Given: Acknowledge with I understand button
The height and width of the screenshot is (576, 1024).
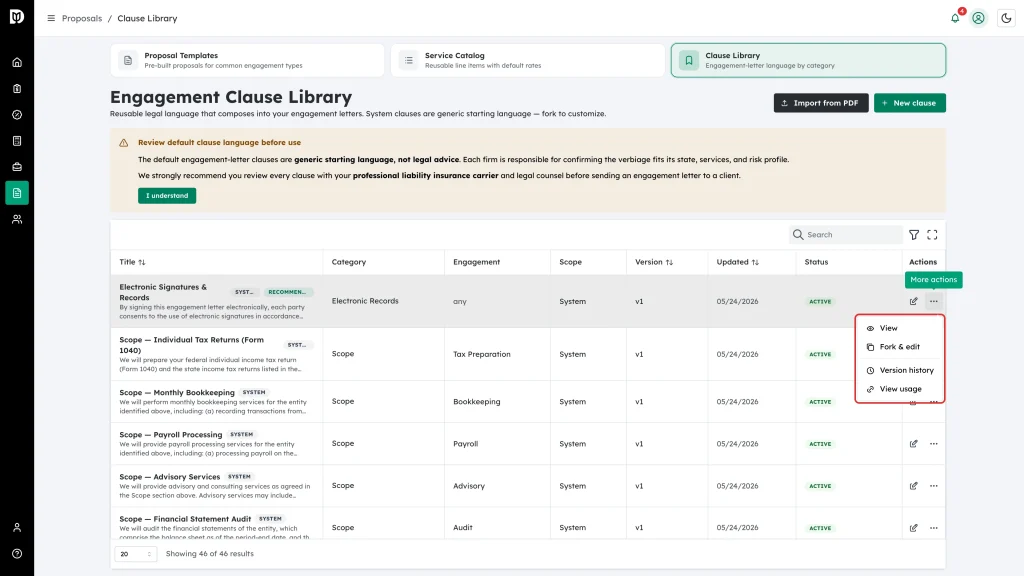Looking at the screenshot, I should [167, 196].
